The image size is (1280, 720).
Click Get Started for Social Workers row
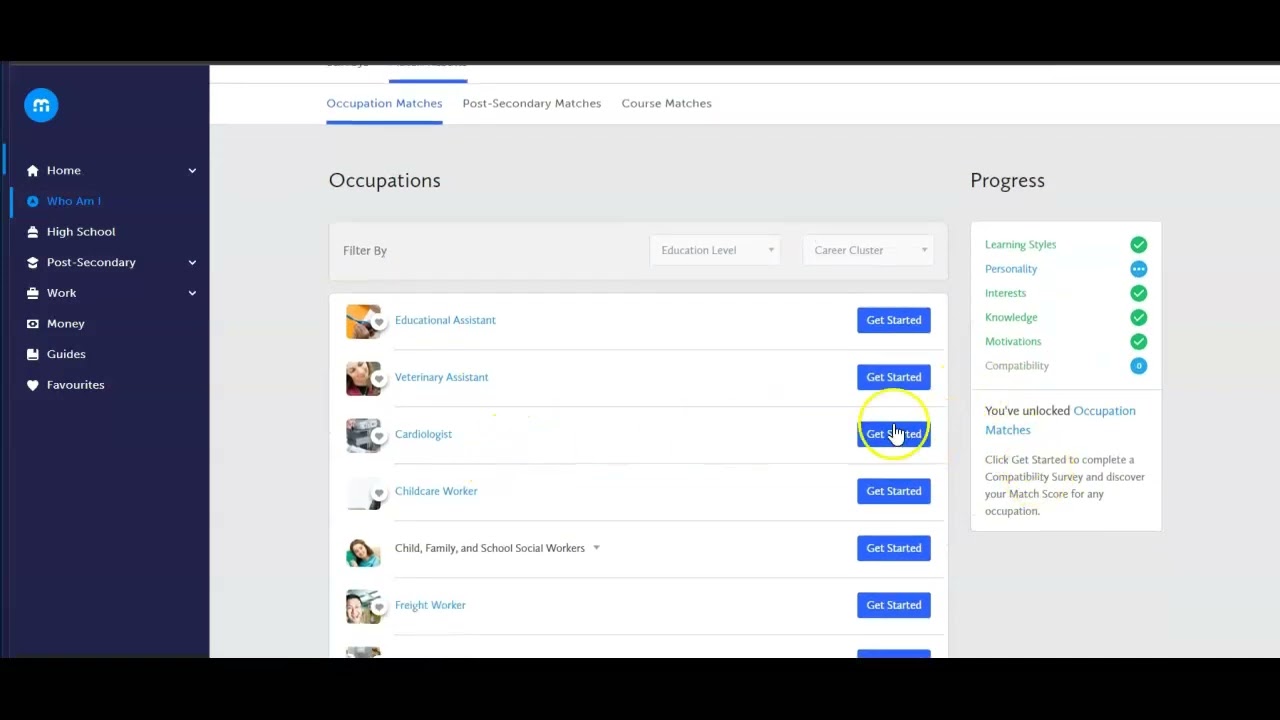[894, 548]
